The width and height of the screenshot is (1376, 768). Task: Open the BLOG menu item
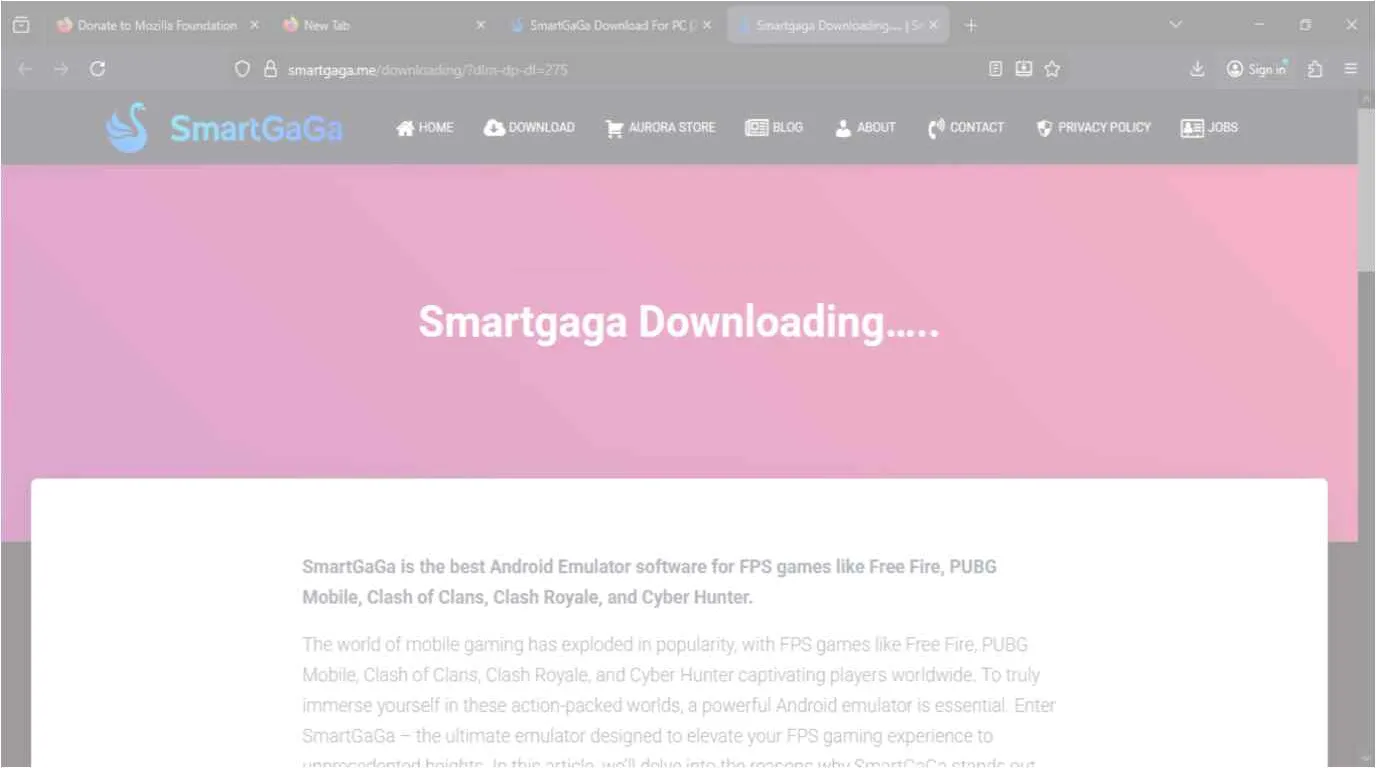(774, 128)
